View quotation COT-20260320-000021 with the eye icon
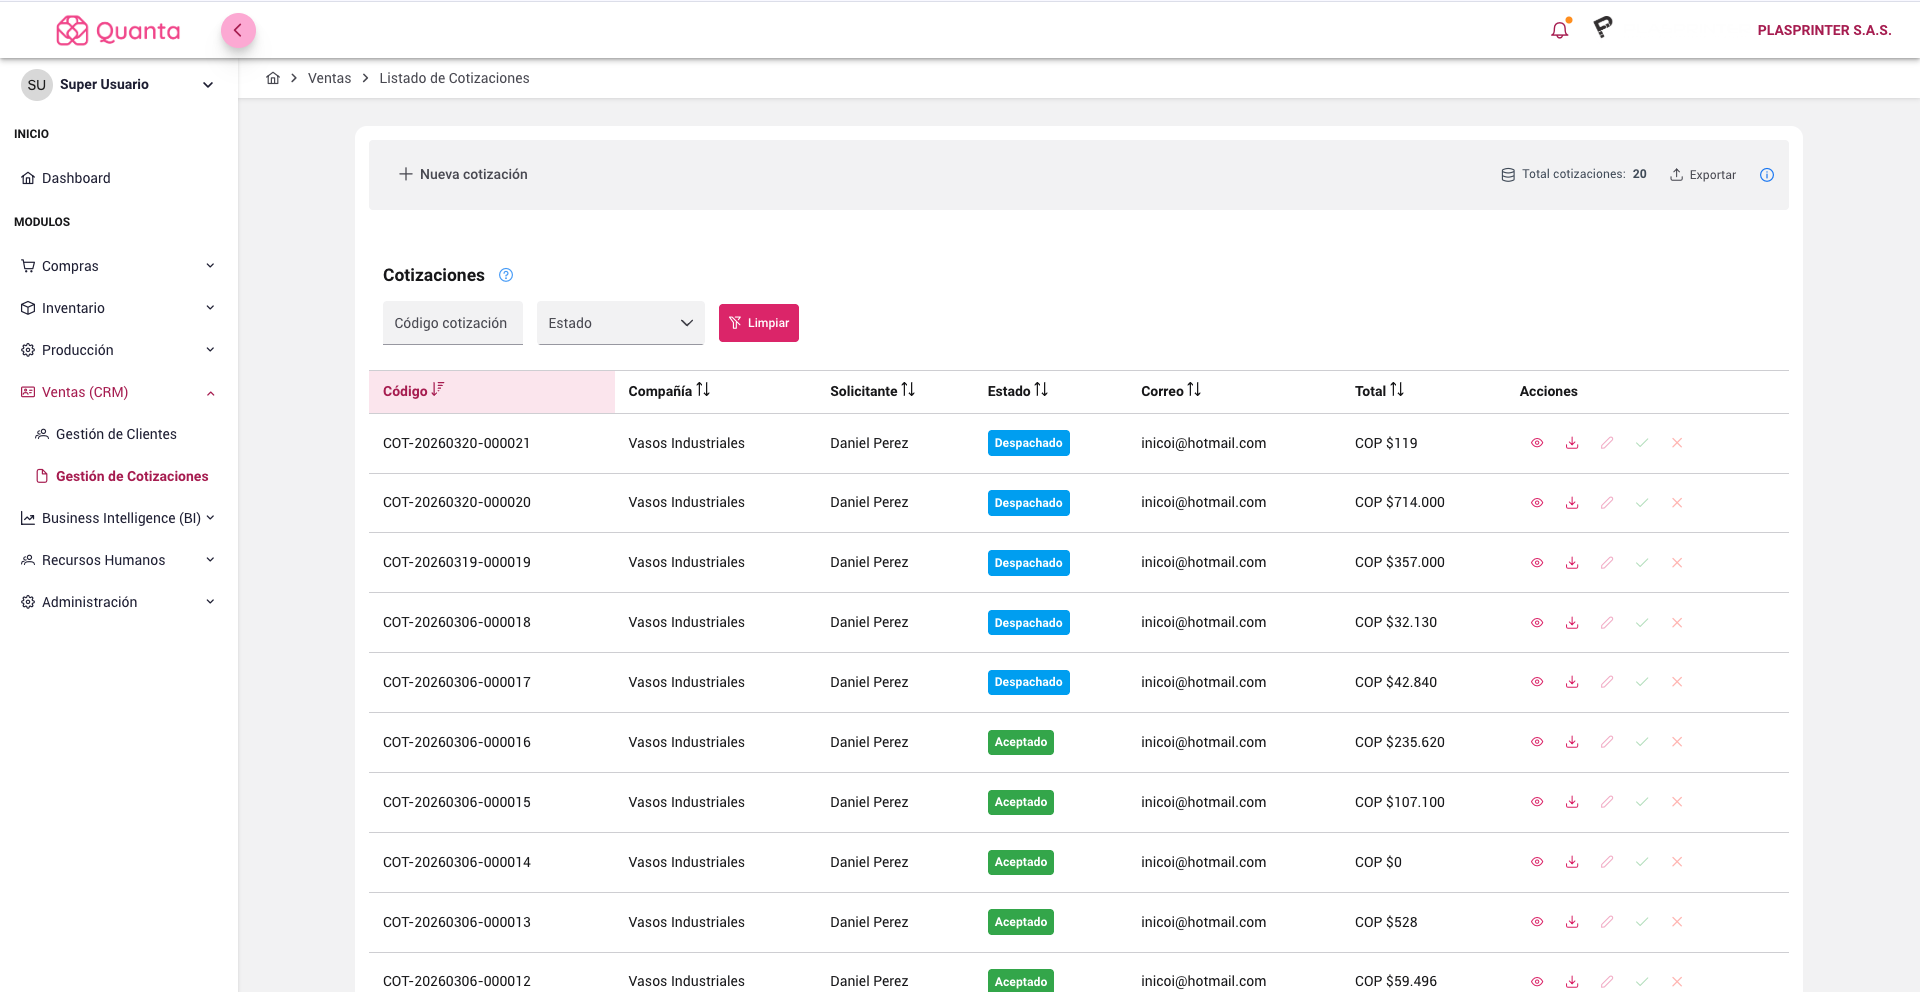1920x992 pixels. [1537, 442]
